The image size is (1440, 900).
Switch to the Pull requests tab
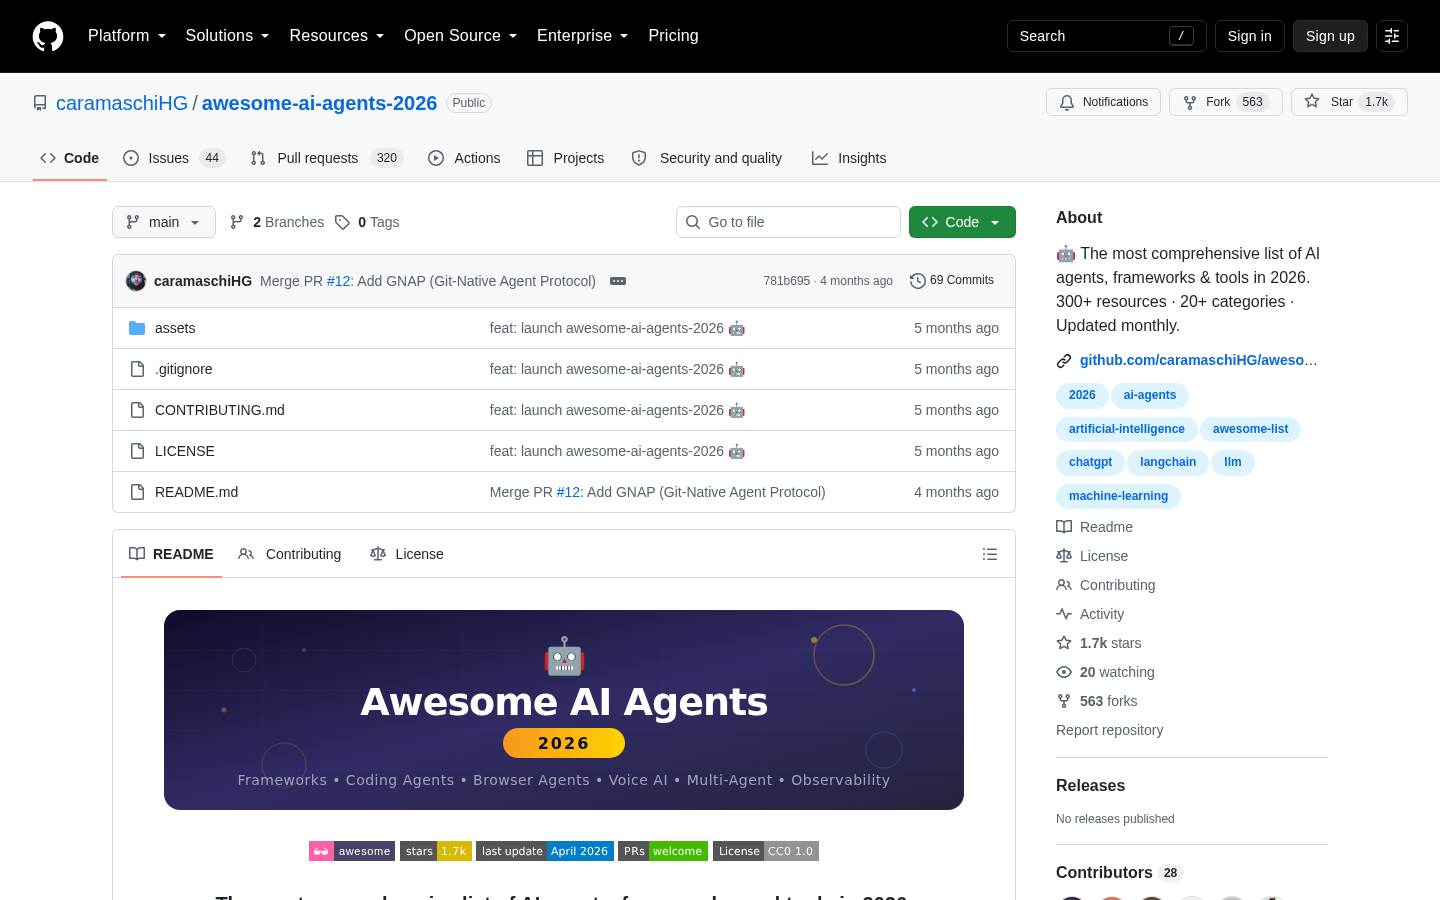[x=326, y=158]
